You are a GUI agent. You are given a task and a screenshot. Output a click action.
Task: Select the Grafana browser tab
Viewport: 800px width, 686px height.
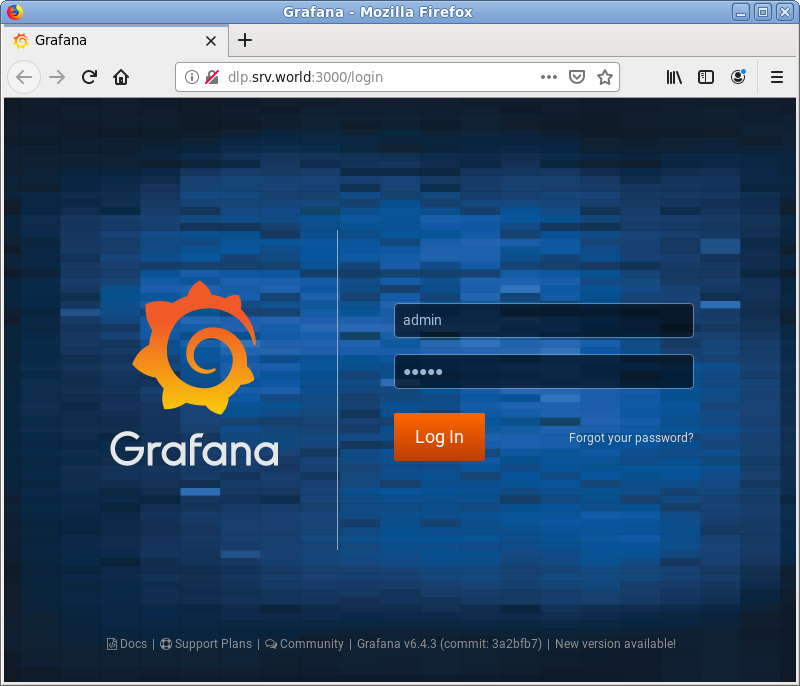(114, 40)
